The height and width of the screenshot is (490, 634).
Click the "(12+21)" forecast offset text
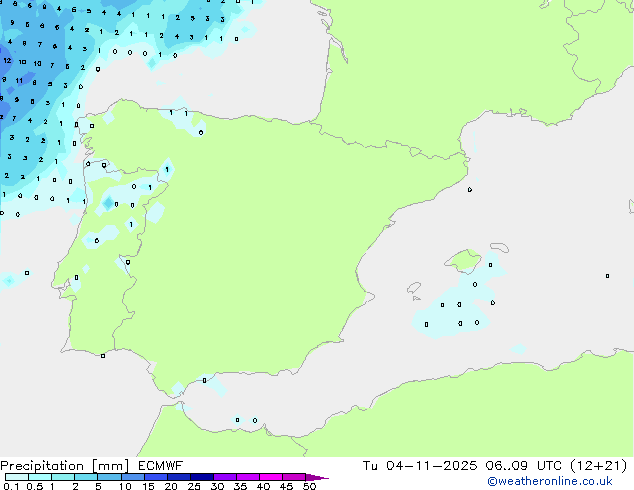coord(598,466)
